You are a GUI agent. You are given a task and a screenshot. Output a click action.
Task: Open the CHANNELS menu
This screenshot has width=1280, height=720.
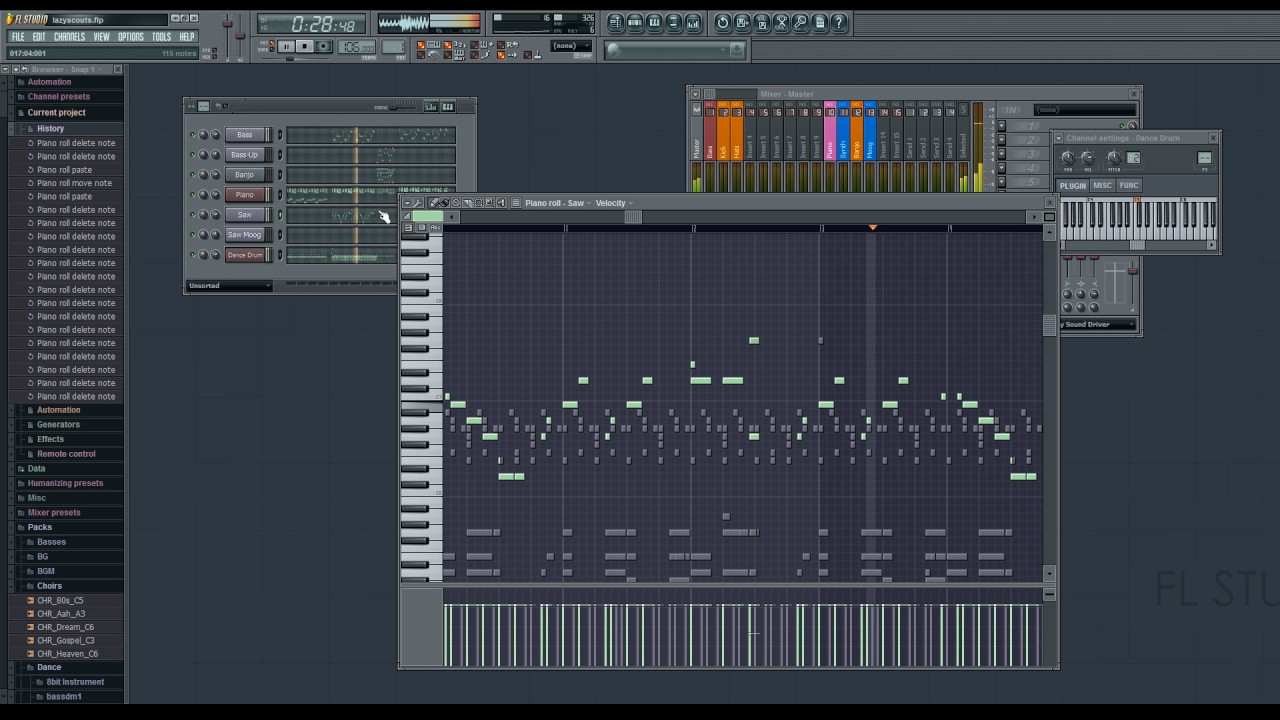click(69, 37)
